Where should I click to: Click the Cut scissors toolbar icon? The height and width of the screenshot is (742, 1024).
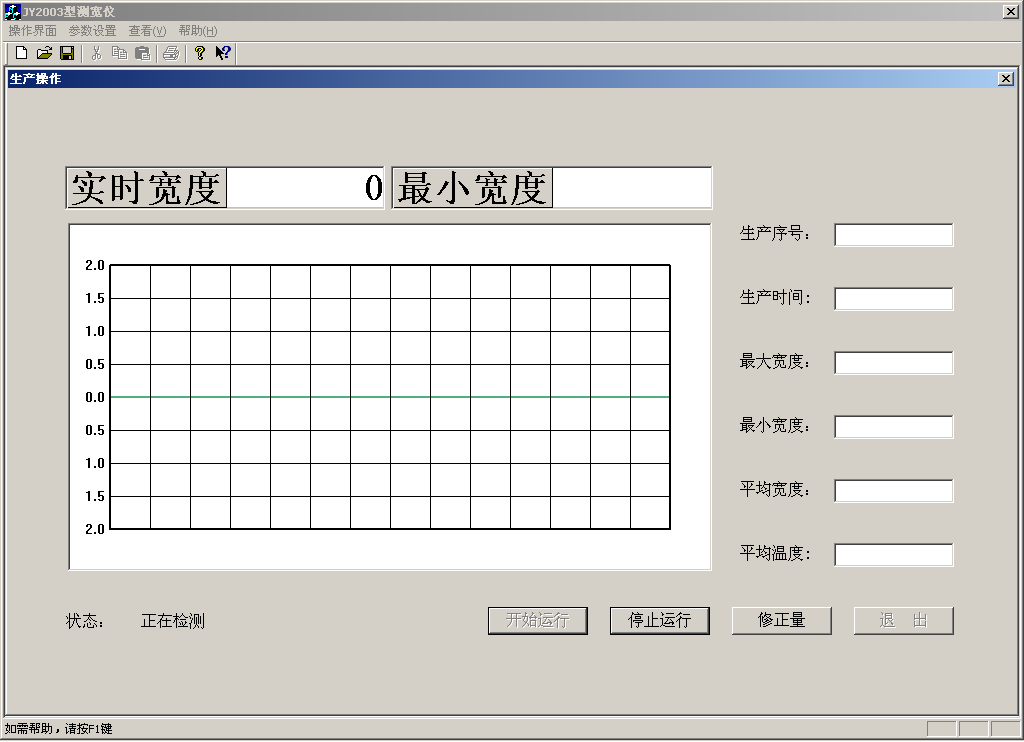(97, 53)
